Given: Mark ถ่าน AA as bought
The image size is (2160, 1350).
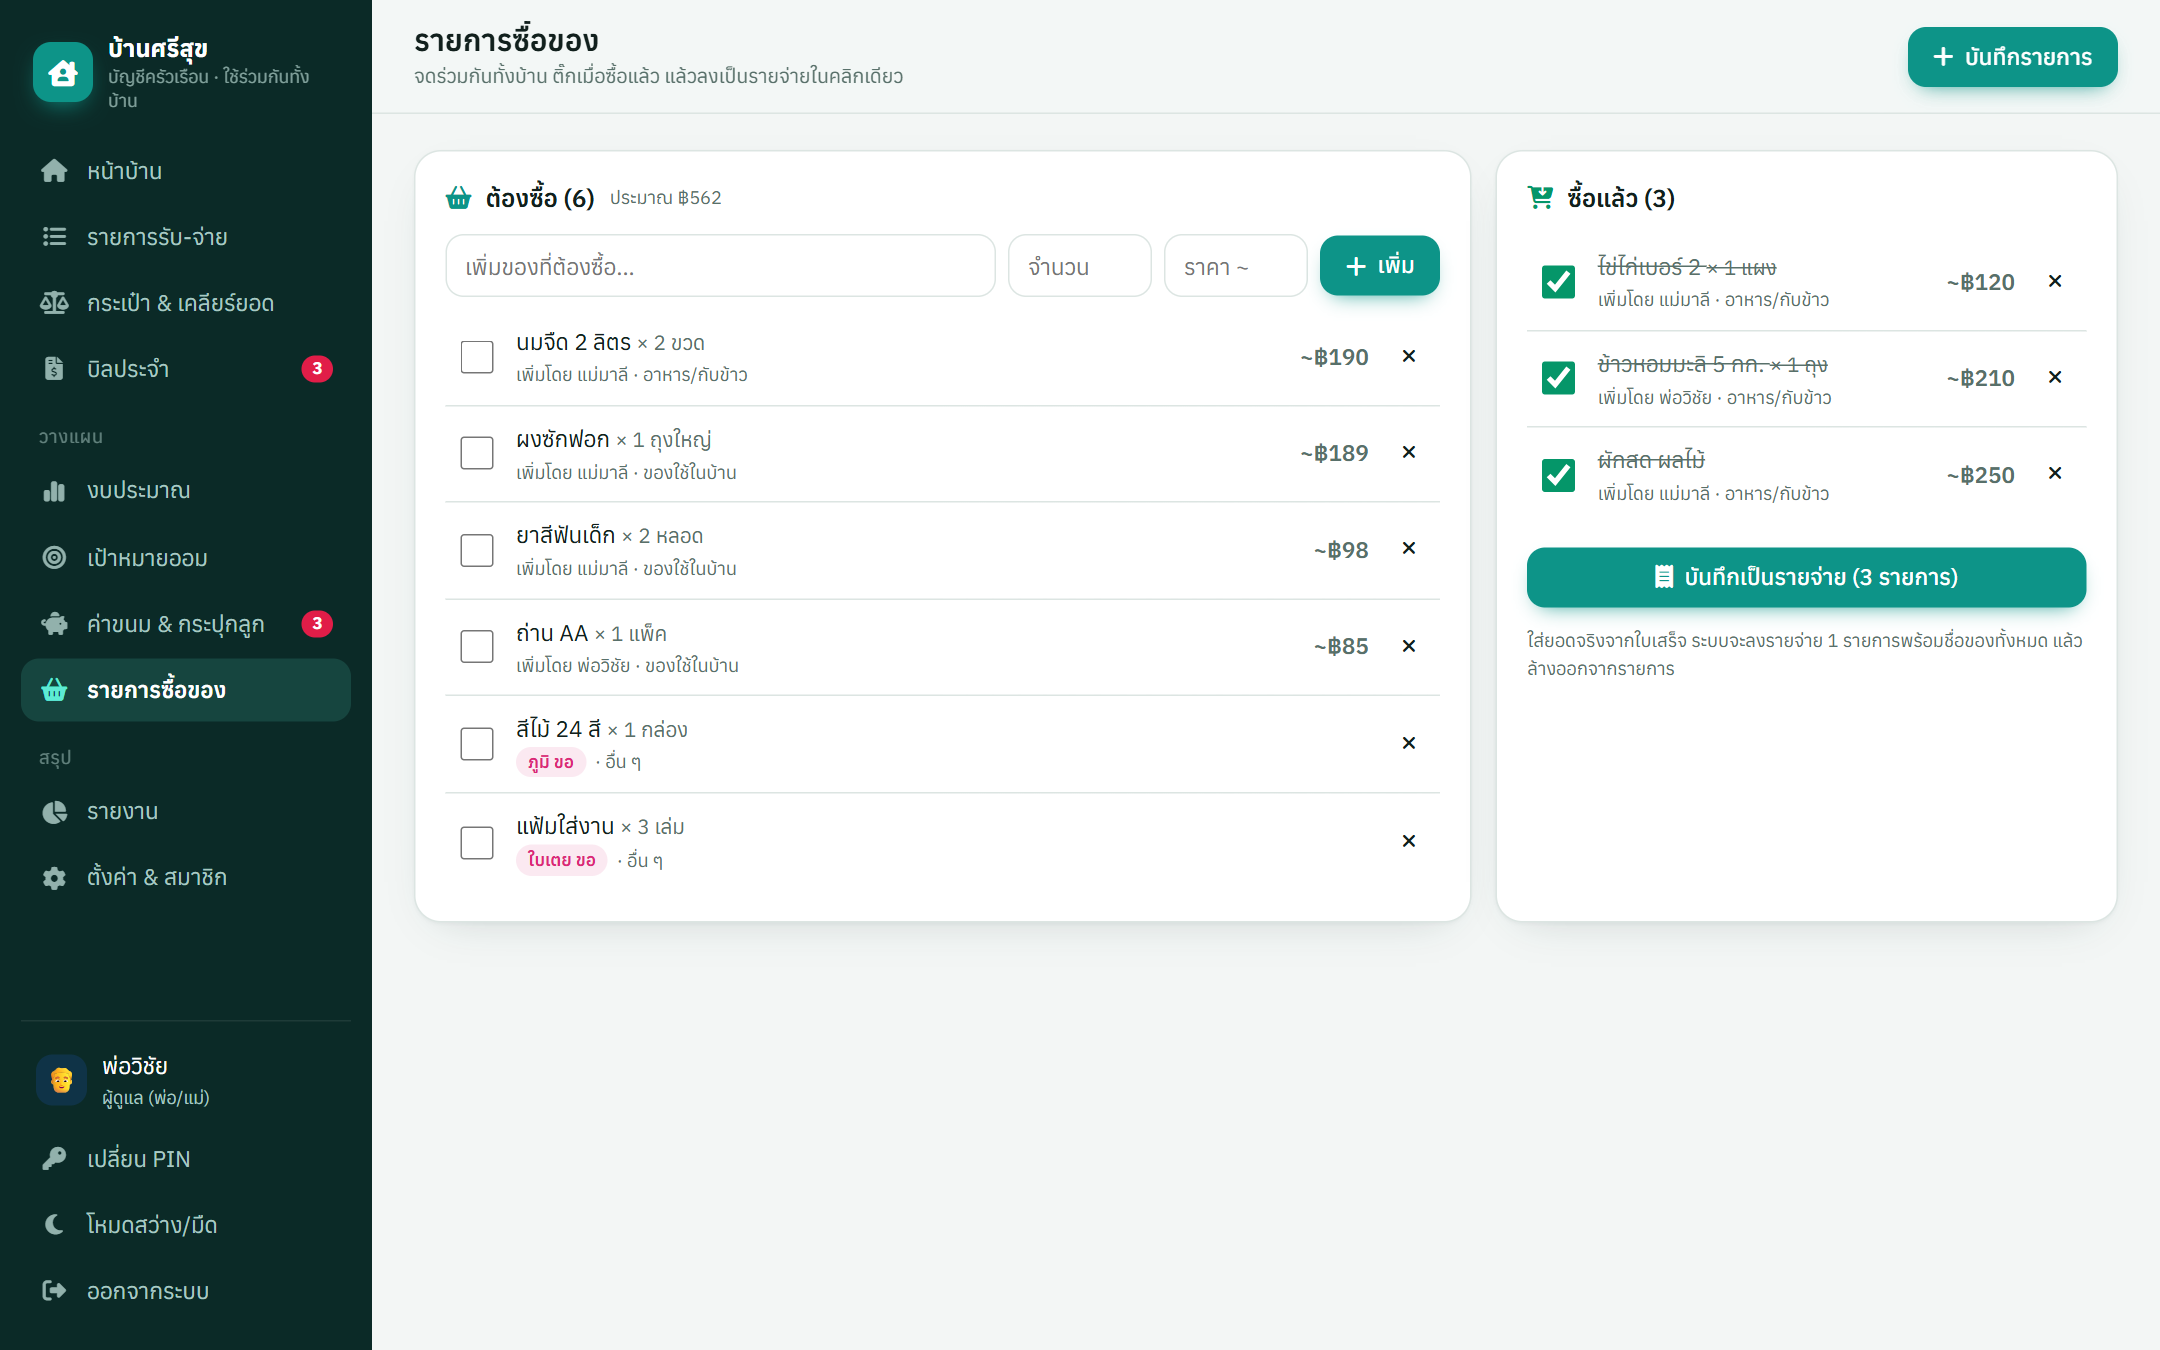Looking at the screenshot, I should pyautogui.click(x=477, y=646).
